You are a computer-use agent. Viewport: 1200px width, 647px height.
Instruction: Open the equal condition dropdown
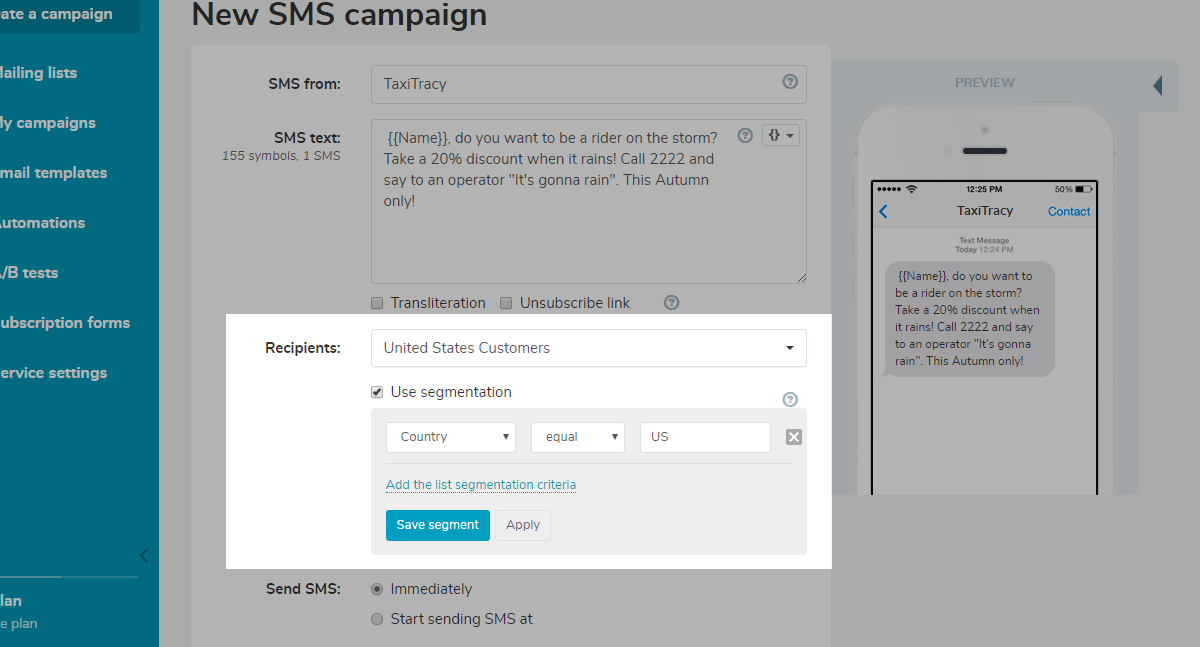point(577,436)
